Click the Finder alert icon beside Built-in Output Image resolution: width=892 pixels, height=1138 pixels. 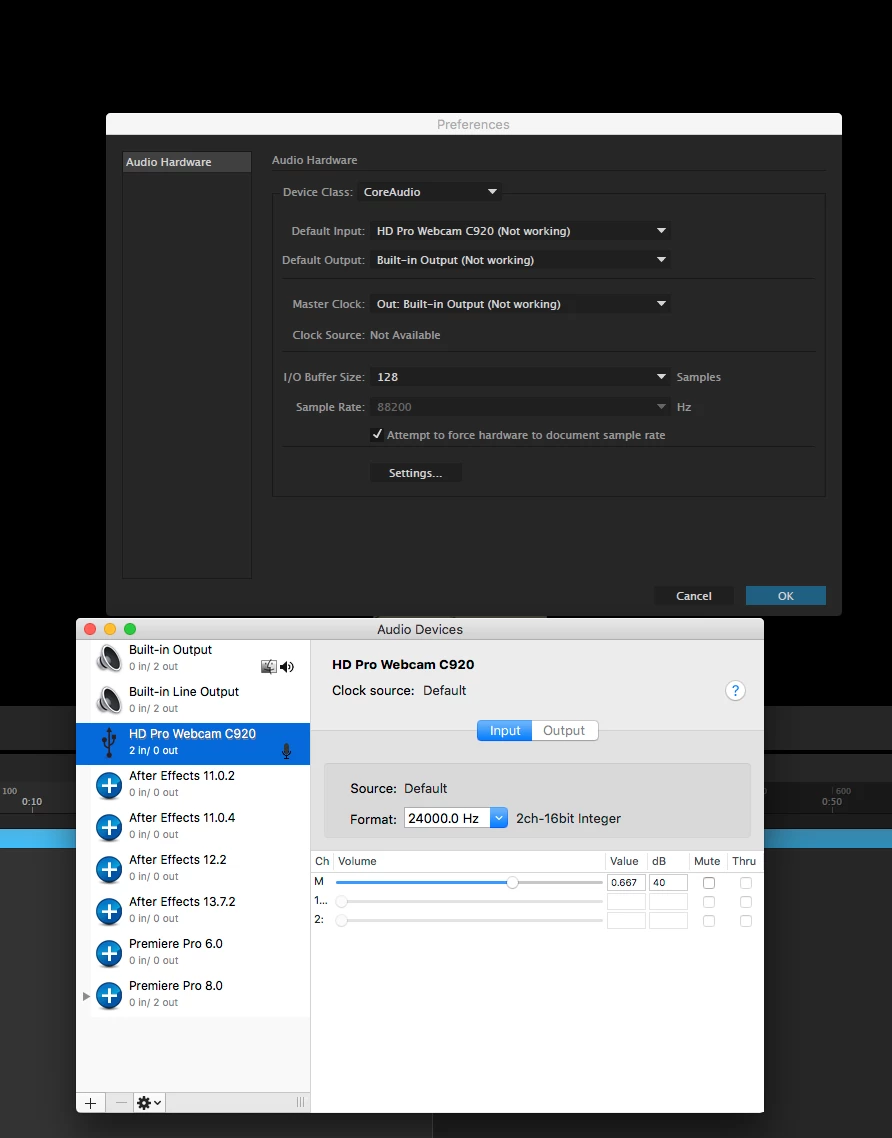pos(269,667)
